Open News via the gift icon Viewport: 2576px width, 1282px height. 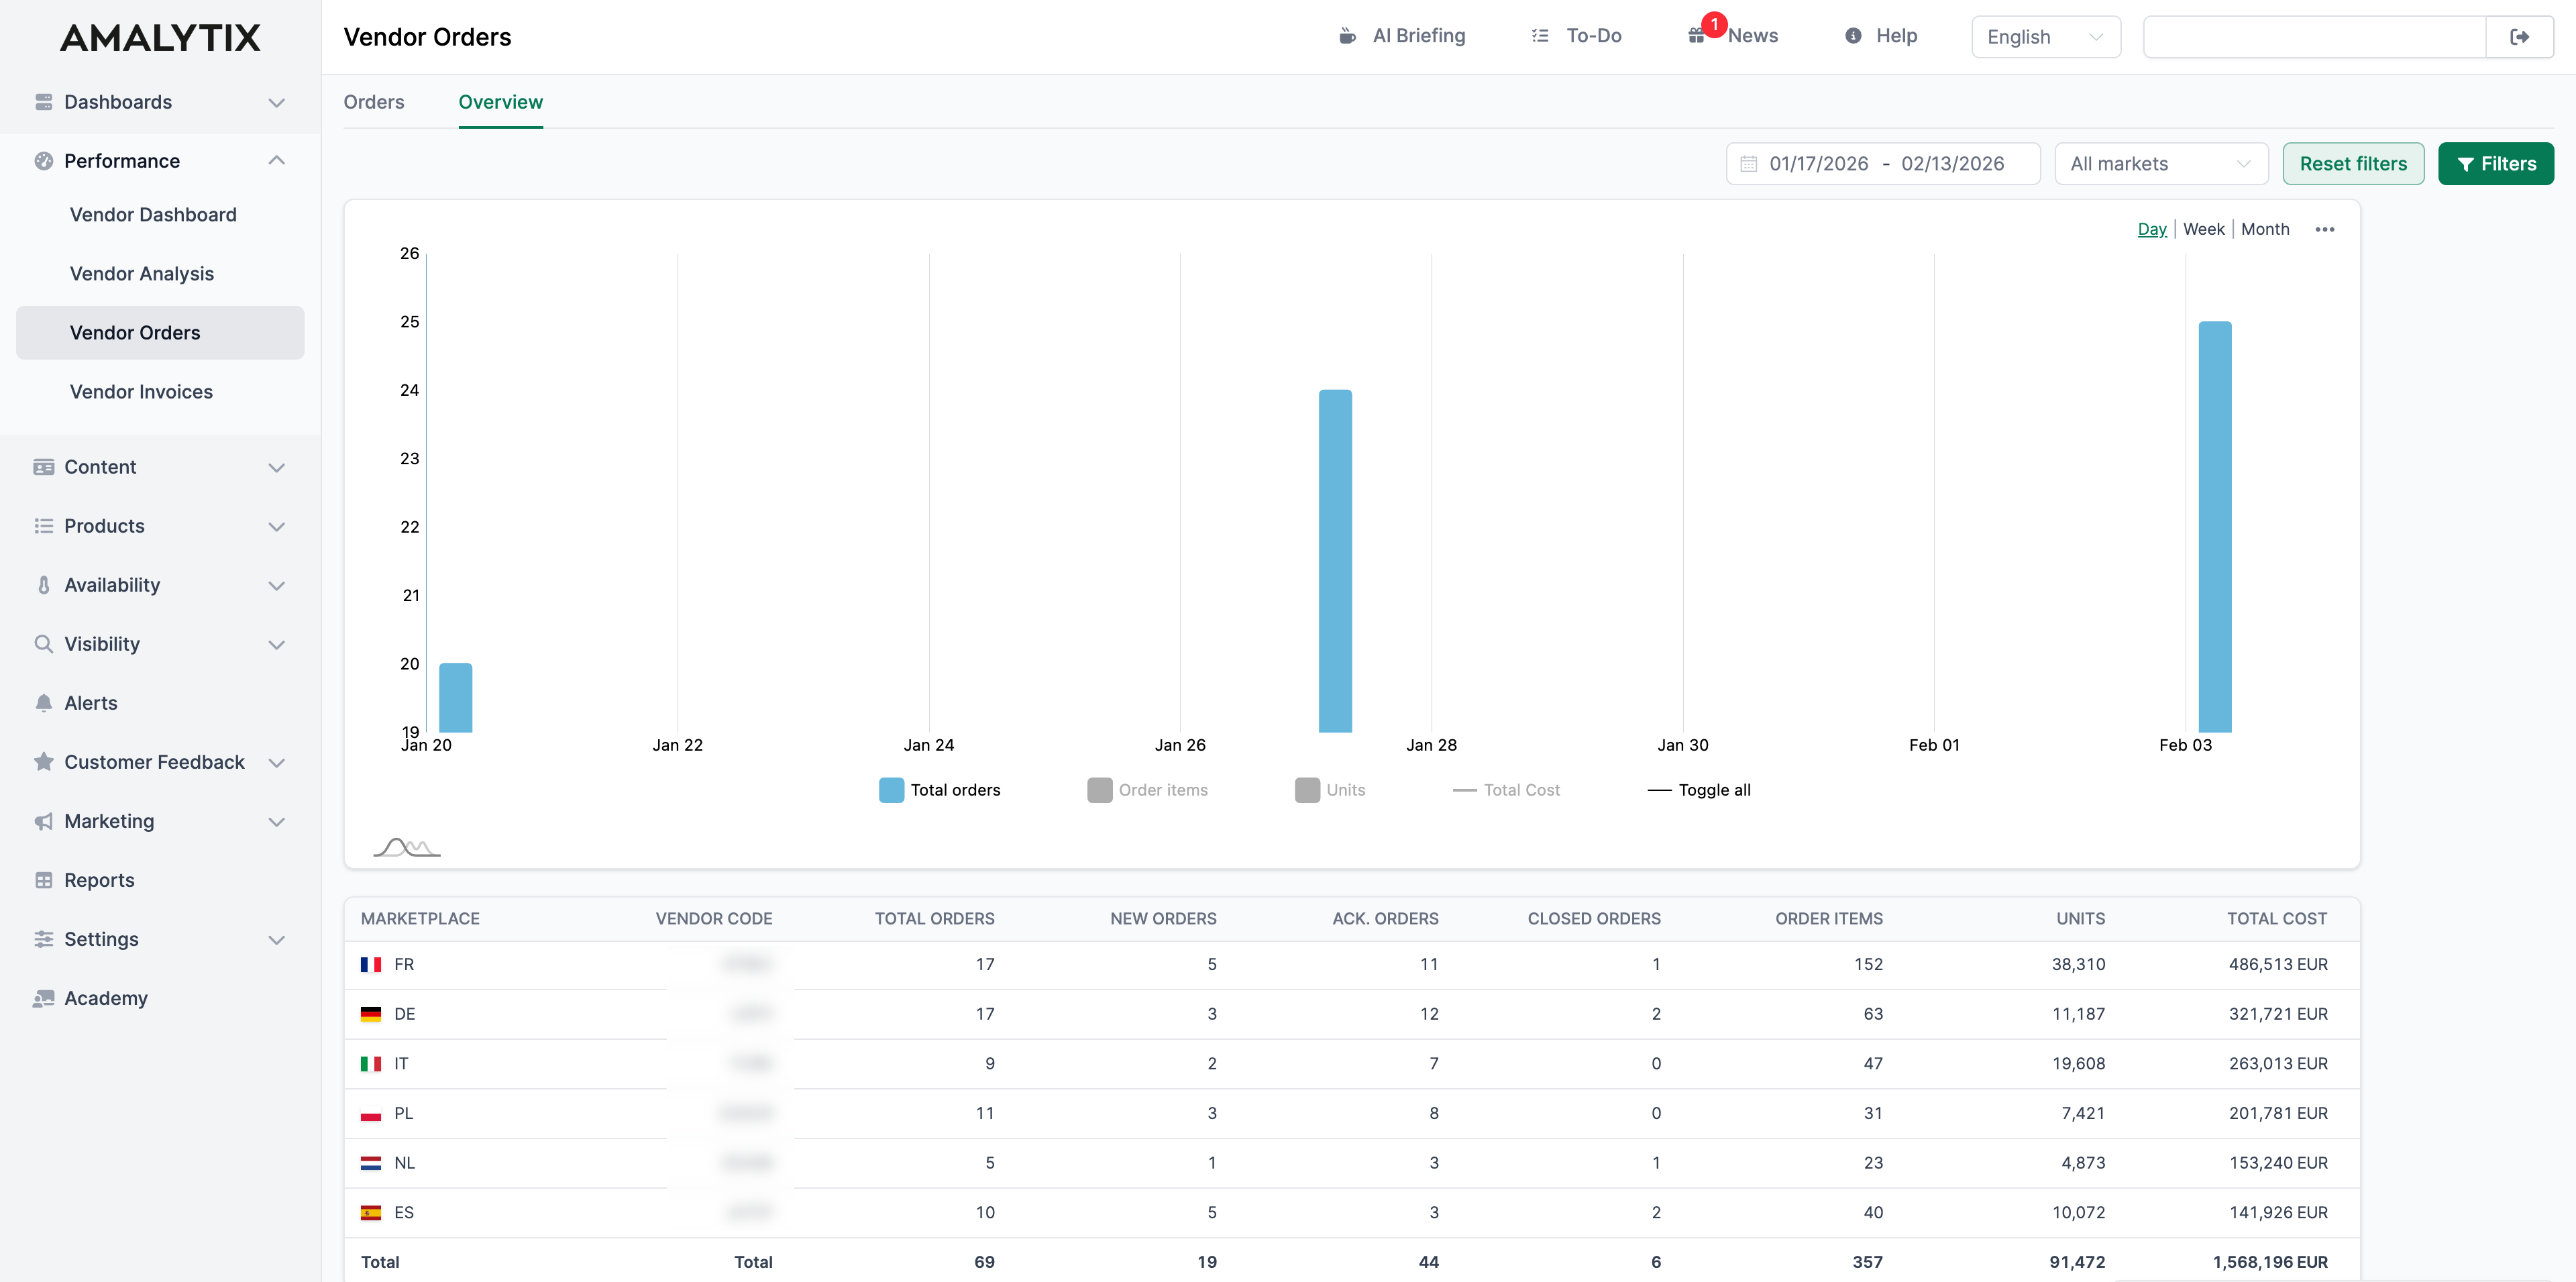(x=1697, y=35)
